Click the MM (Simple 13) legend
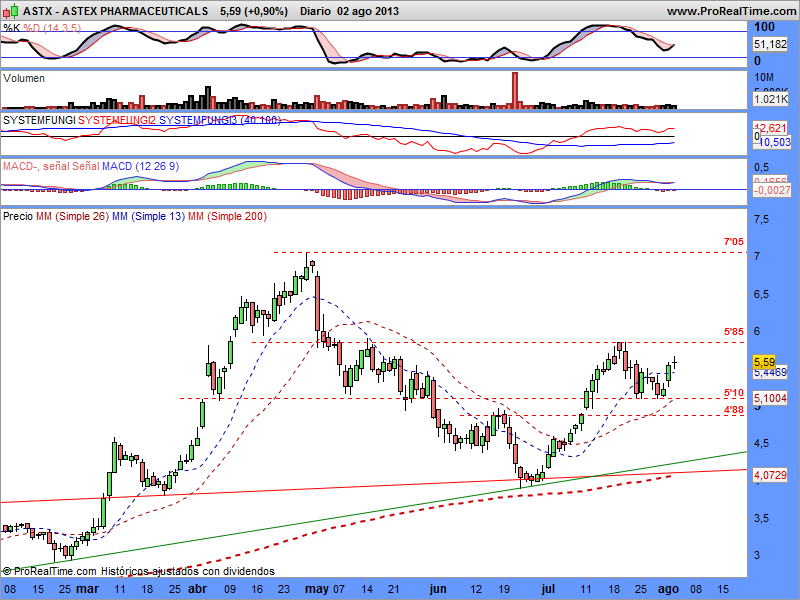The height and width of the screenshot is (600, 800). point(148,216)
